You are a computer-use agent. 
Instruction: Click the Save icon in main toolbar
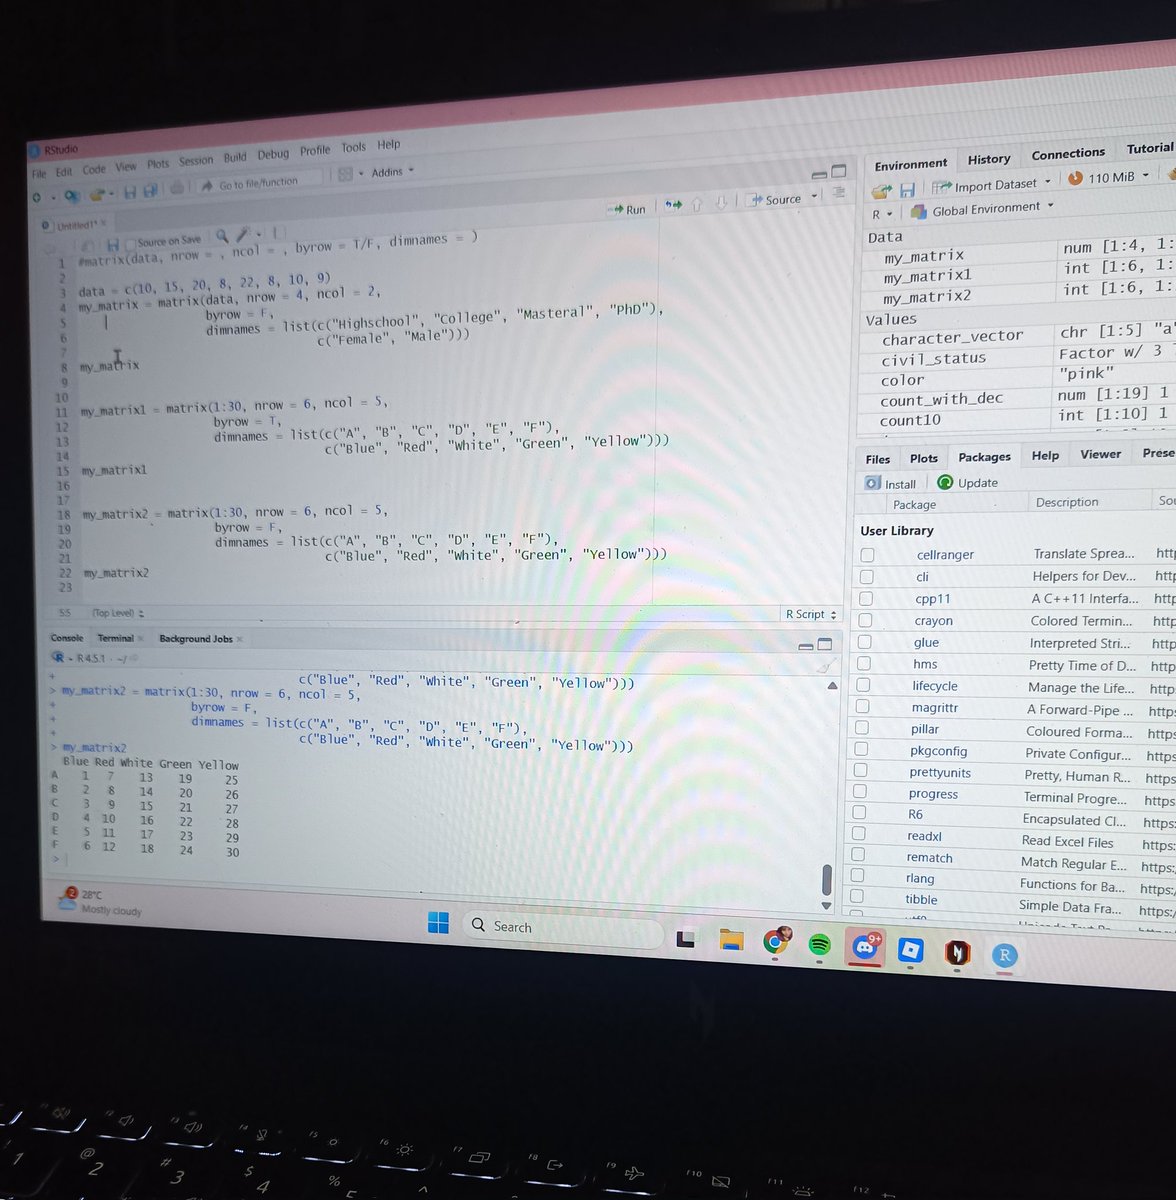pos(130,191)
